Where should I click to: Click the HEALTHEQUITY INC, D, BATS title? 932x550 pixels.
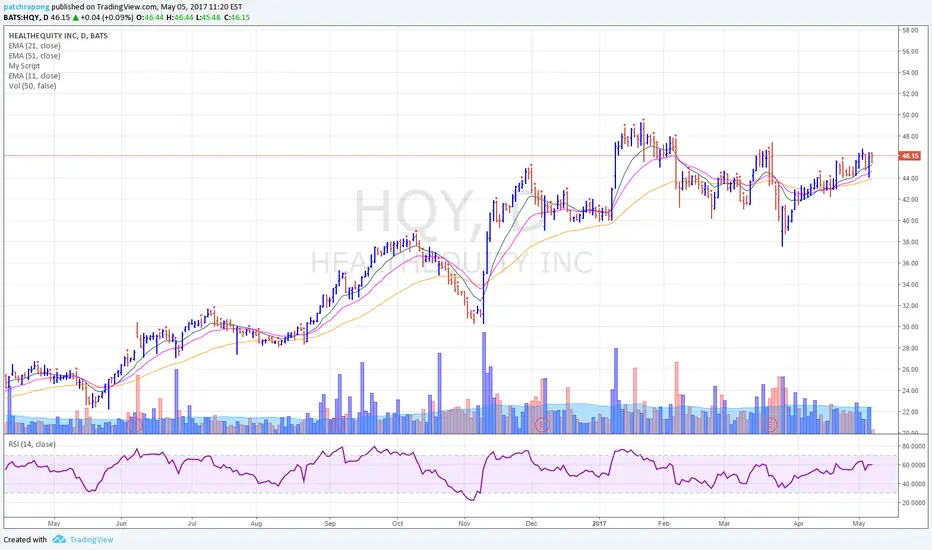58,36
